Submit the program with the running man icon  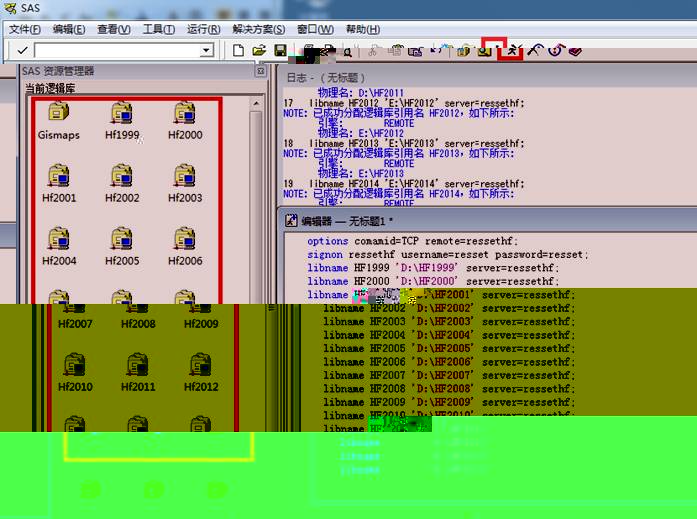click(x=513, y=51)
